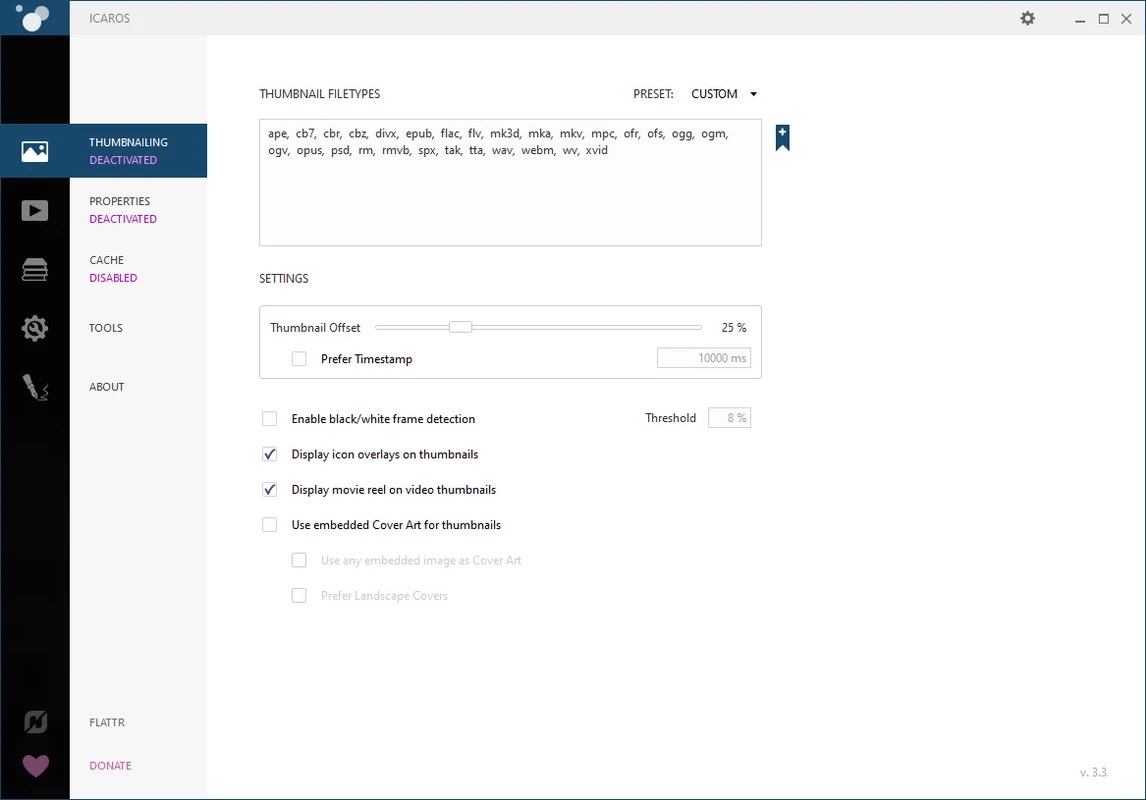Enable the Prefer Timestamp checkbox
The image size is (1146, 800).
click(299, 359)
